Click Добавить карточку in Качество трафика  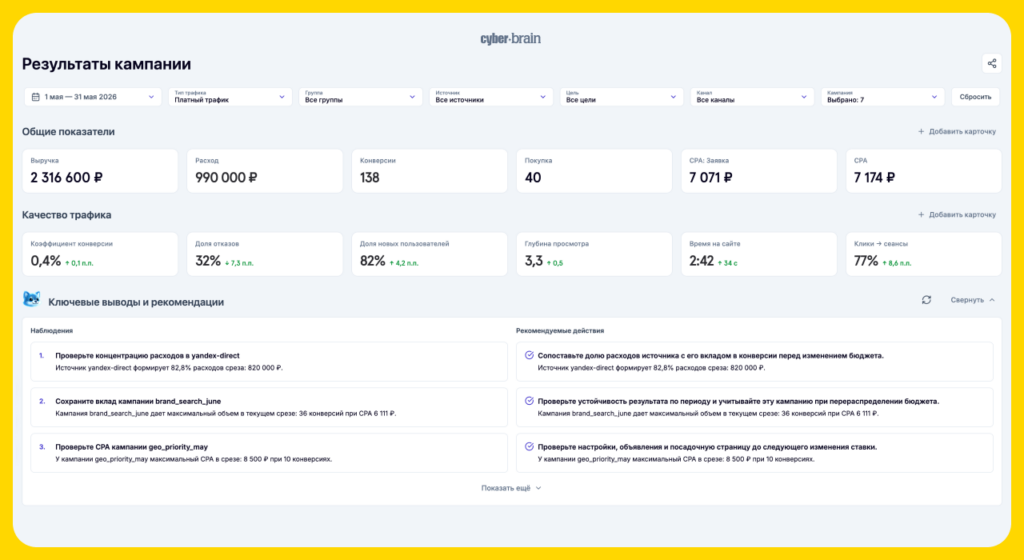point(957,214)
